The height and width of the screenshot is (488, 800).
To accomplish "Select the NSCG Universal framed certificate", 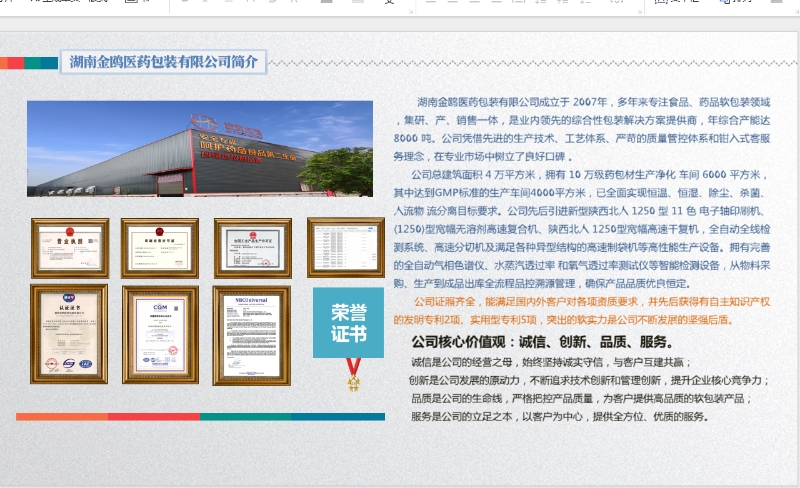I will pos(251,334).
